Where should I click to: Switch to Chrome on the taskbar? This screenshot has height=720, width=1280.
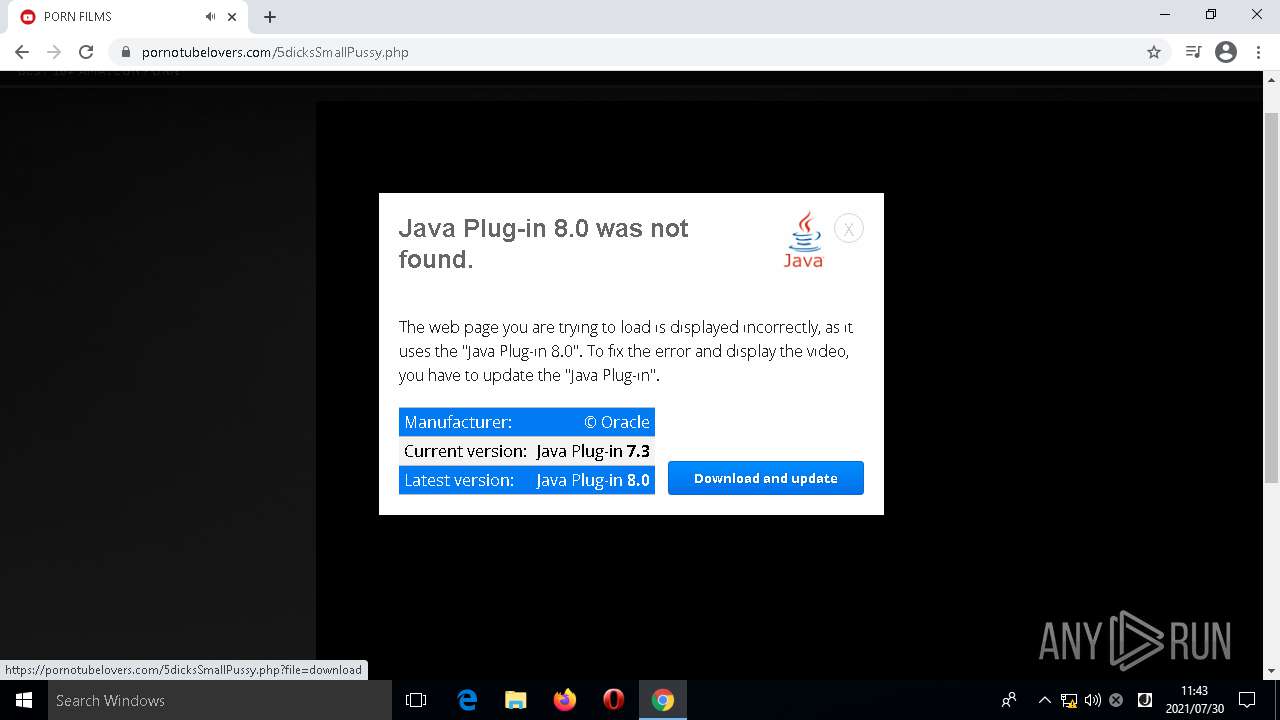tap(663, 700)
